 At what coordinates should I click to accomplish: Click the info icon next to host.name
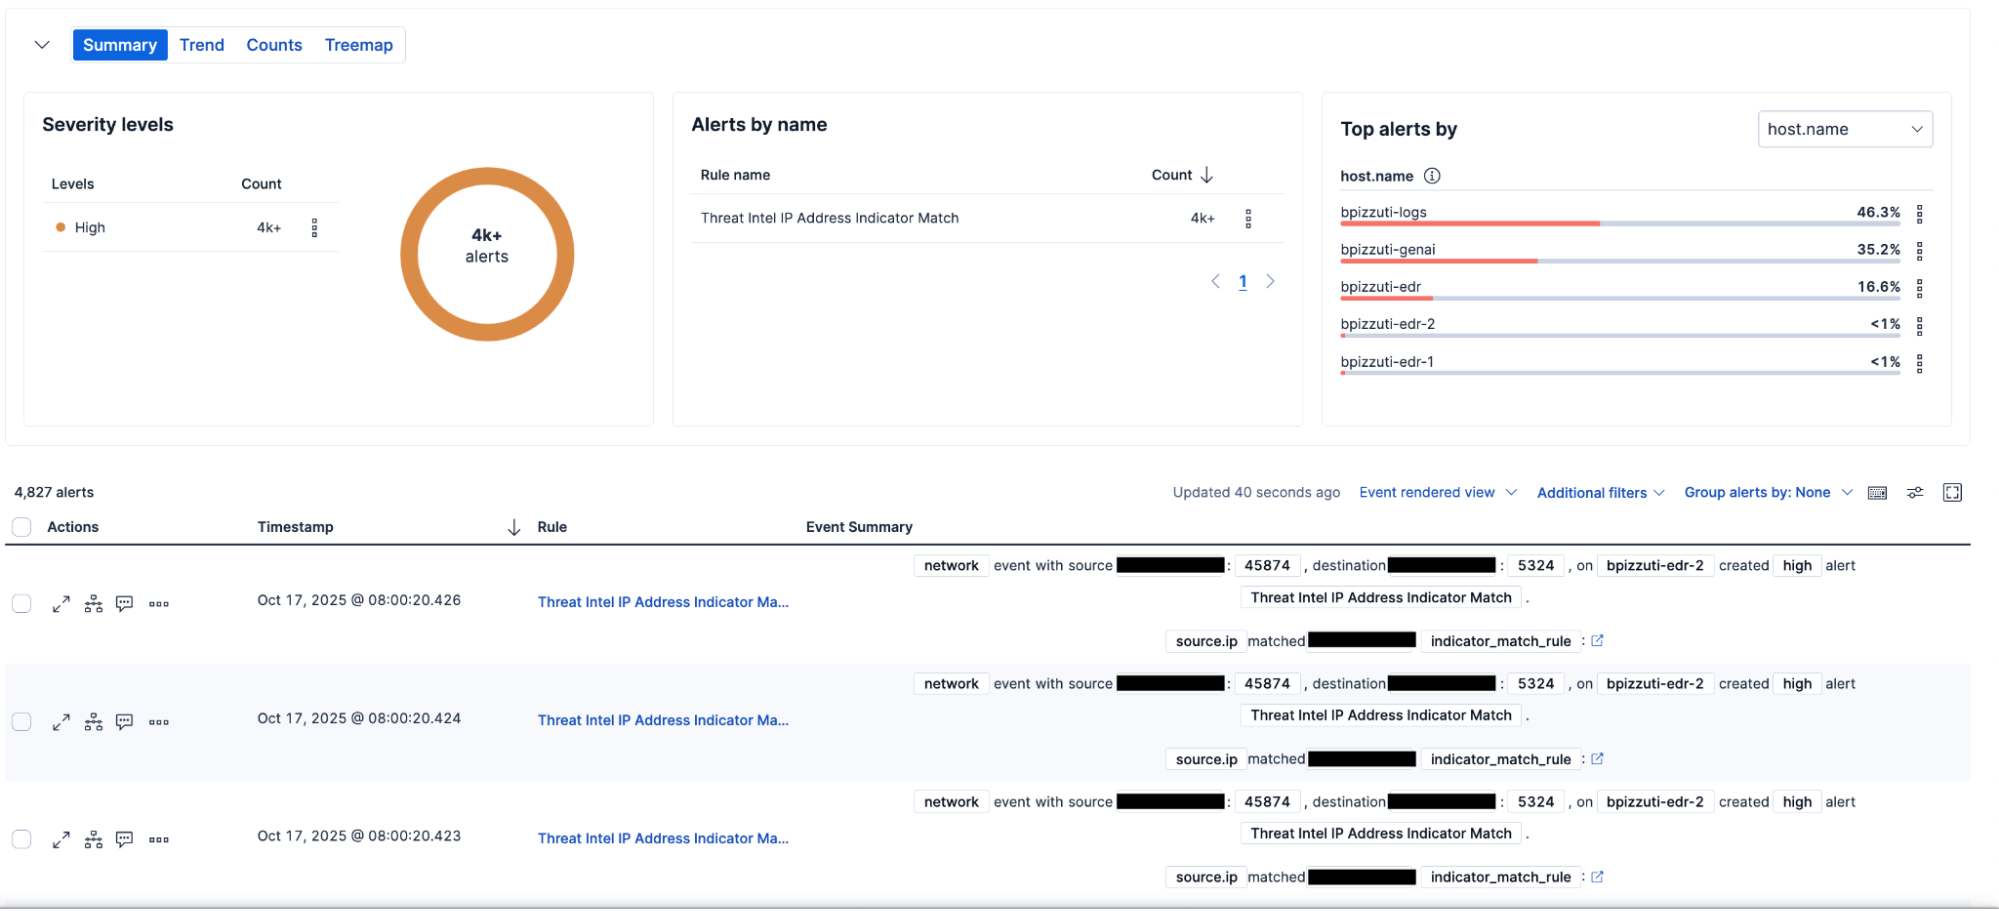pyautogui.click(x=1431, y=176)
